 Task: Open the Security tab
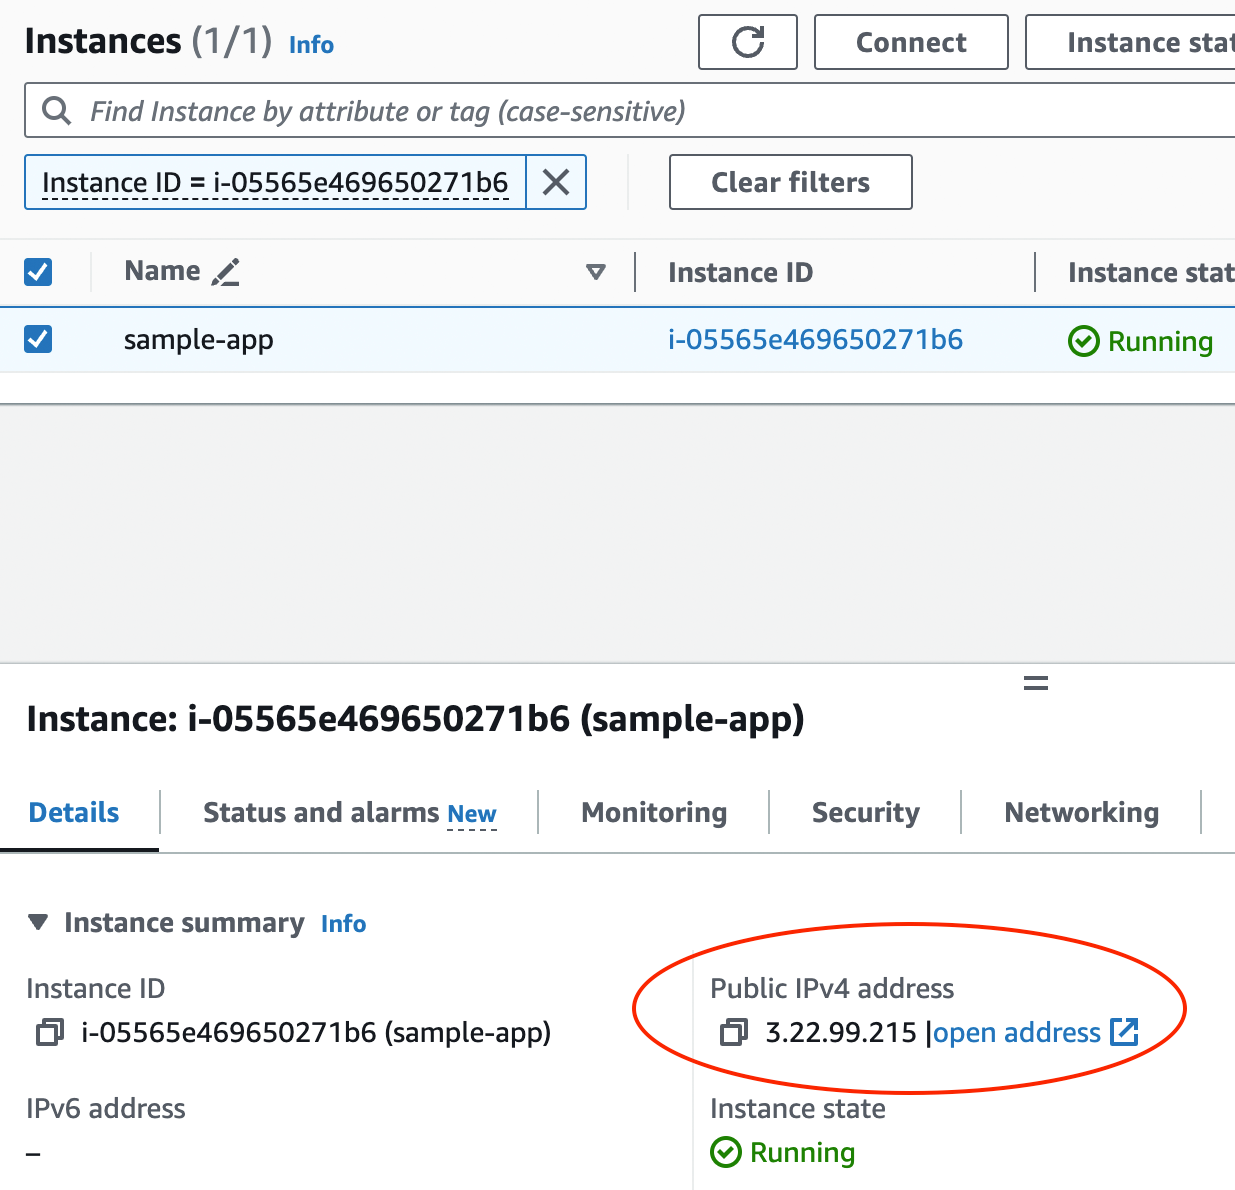pyautogui.click(x=866, y=812)
